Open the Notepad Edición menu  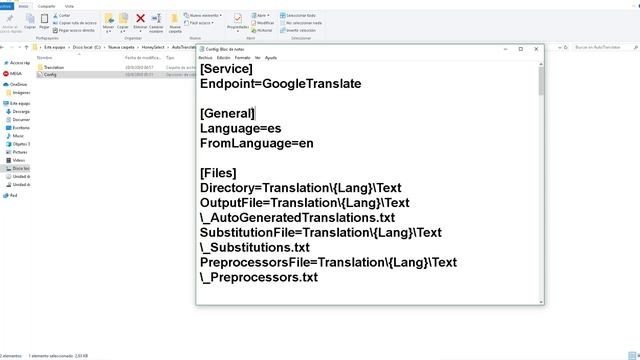click(224, 58)
